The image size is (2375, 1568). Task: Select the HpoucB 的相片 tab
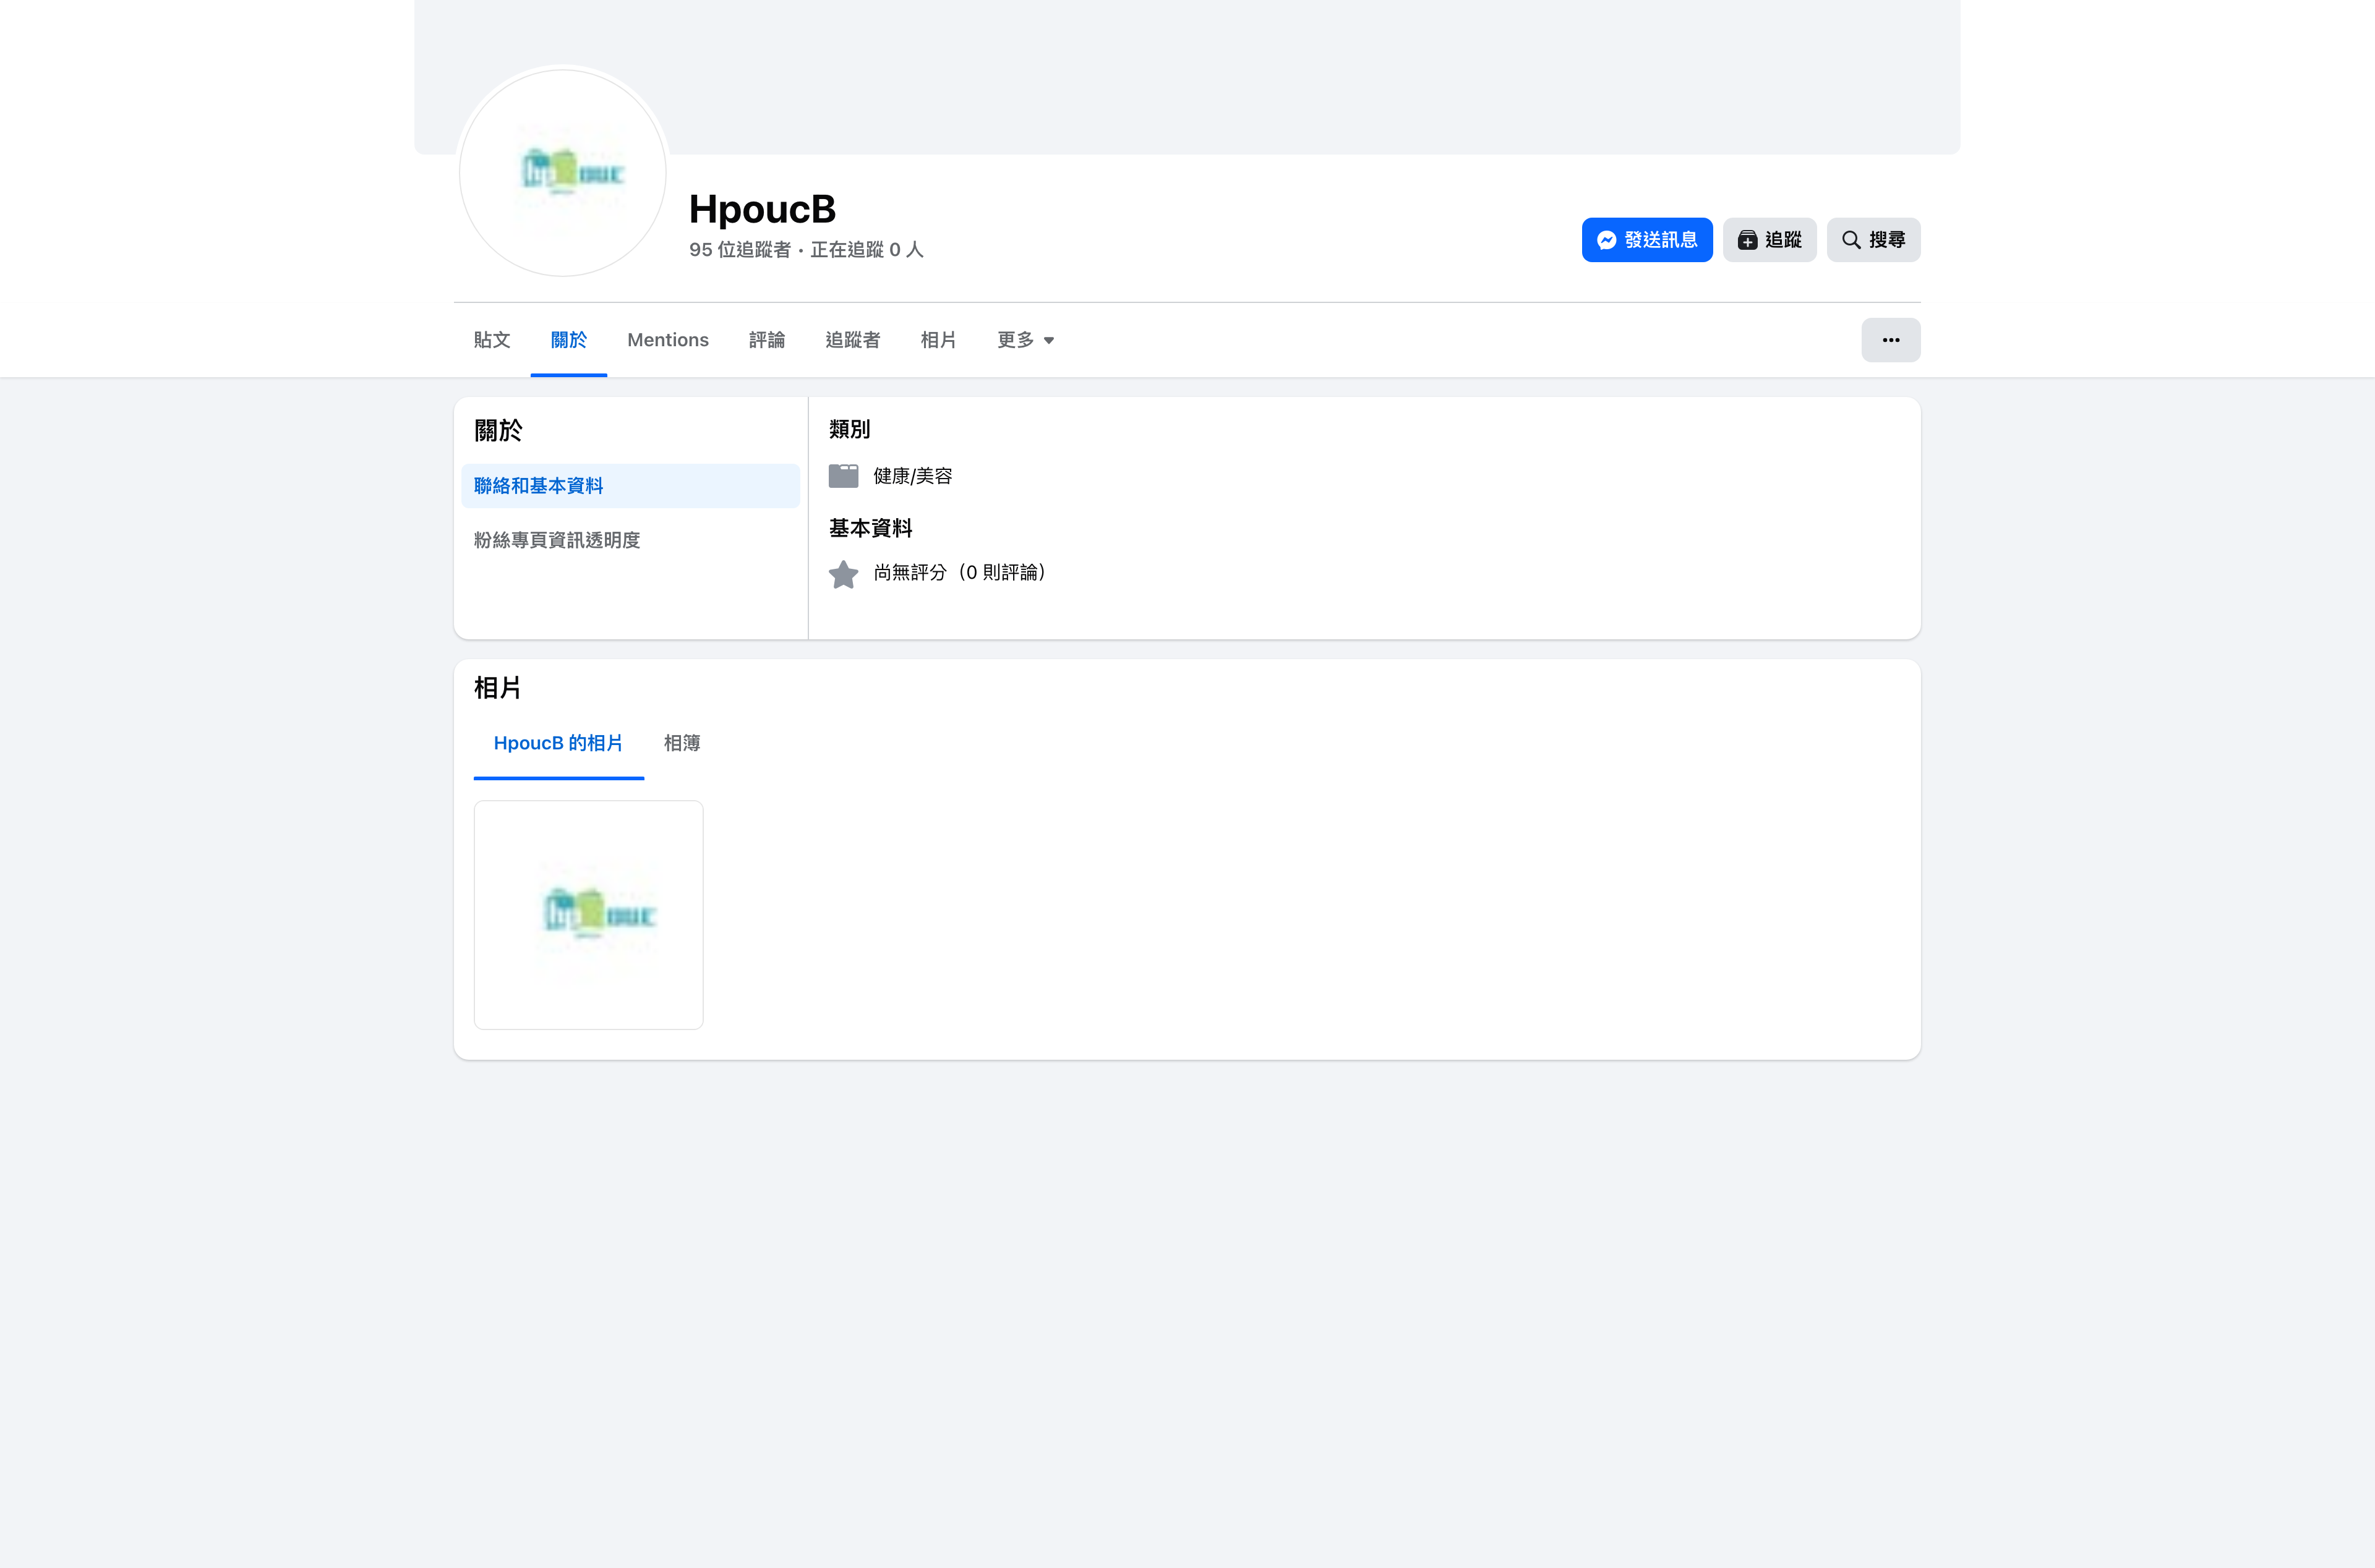pos(558,743)
